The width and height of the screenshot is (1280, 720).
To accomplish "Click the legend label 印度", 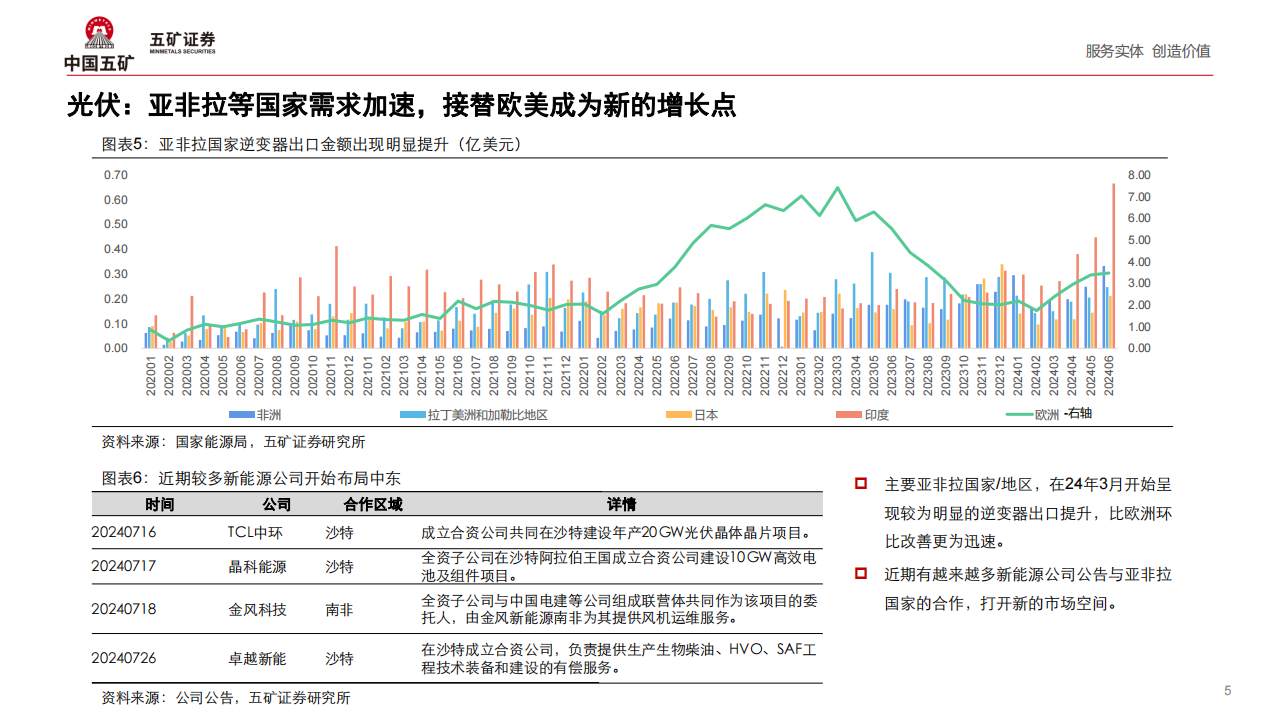I will tap(877, 414).
